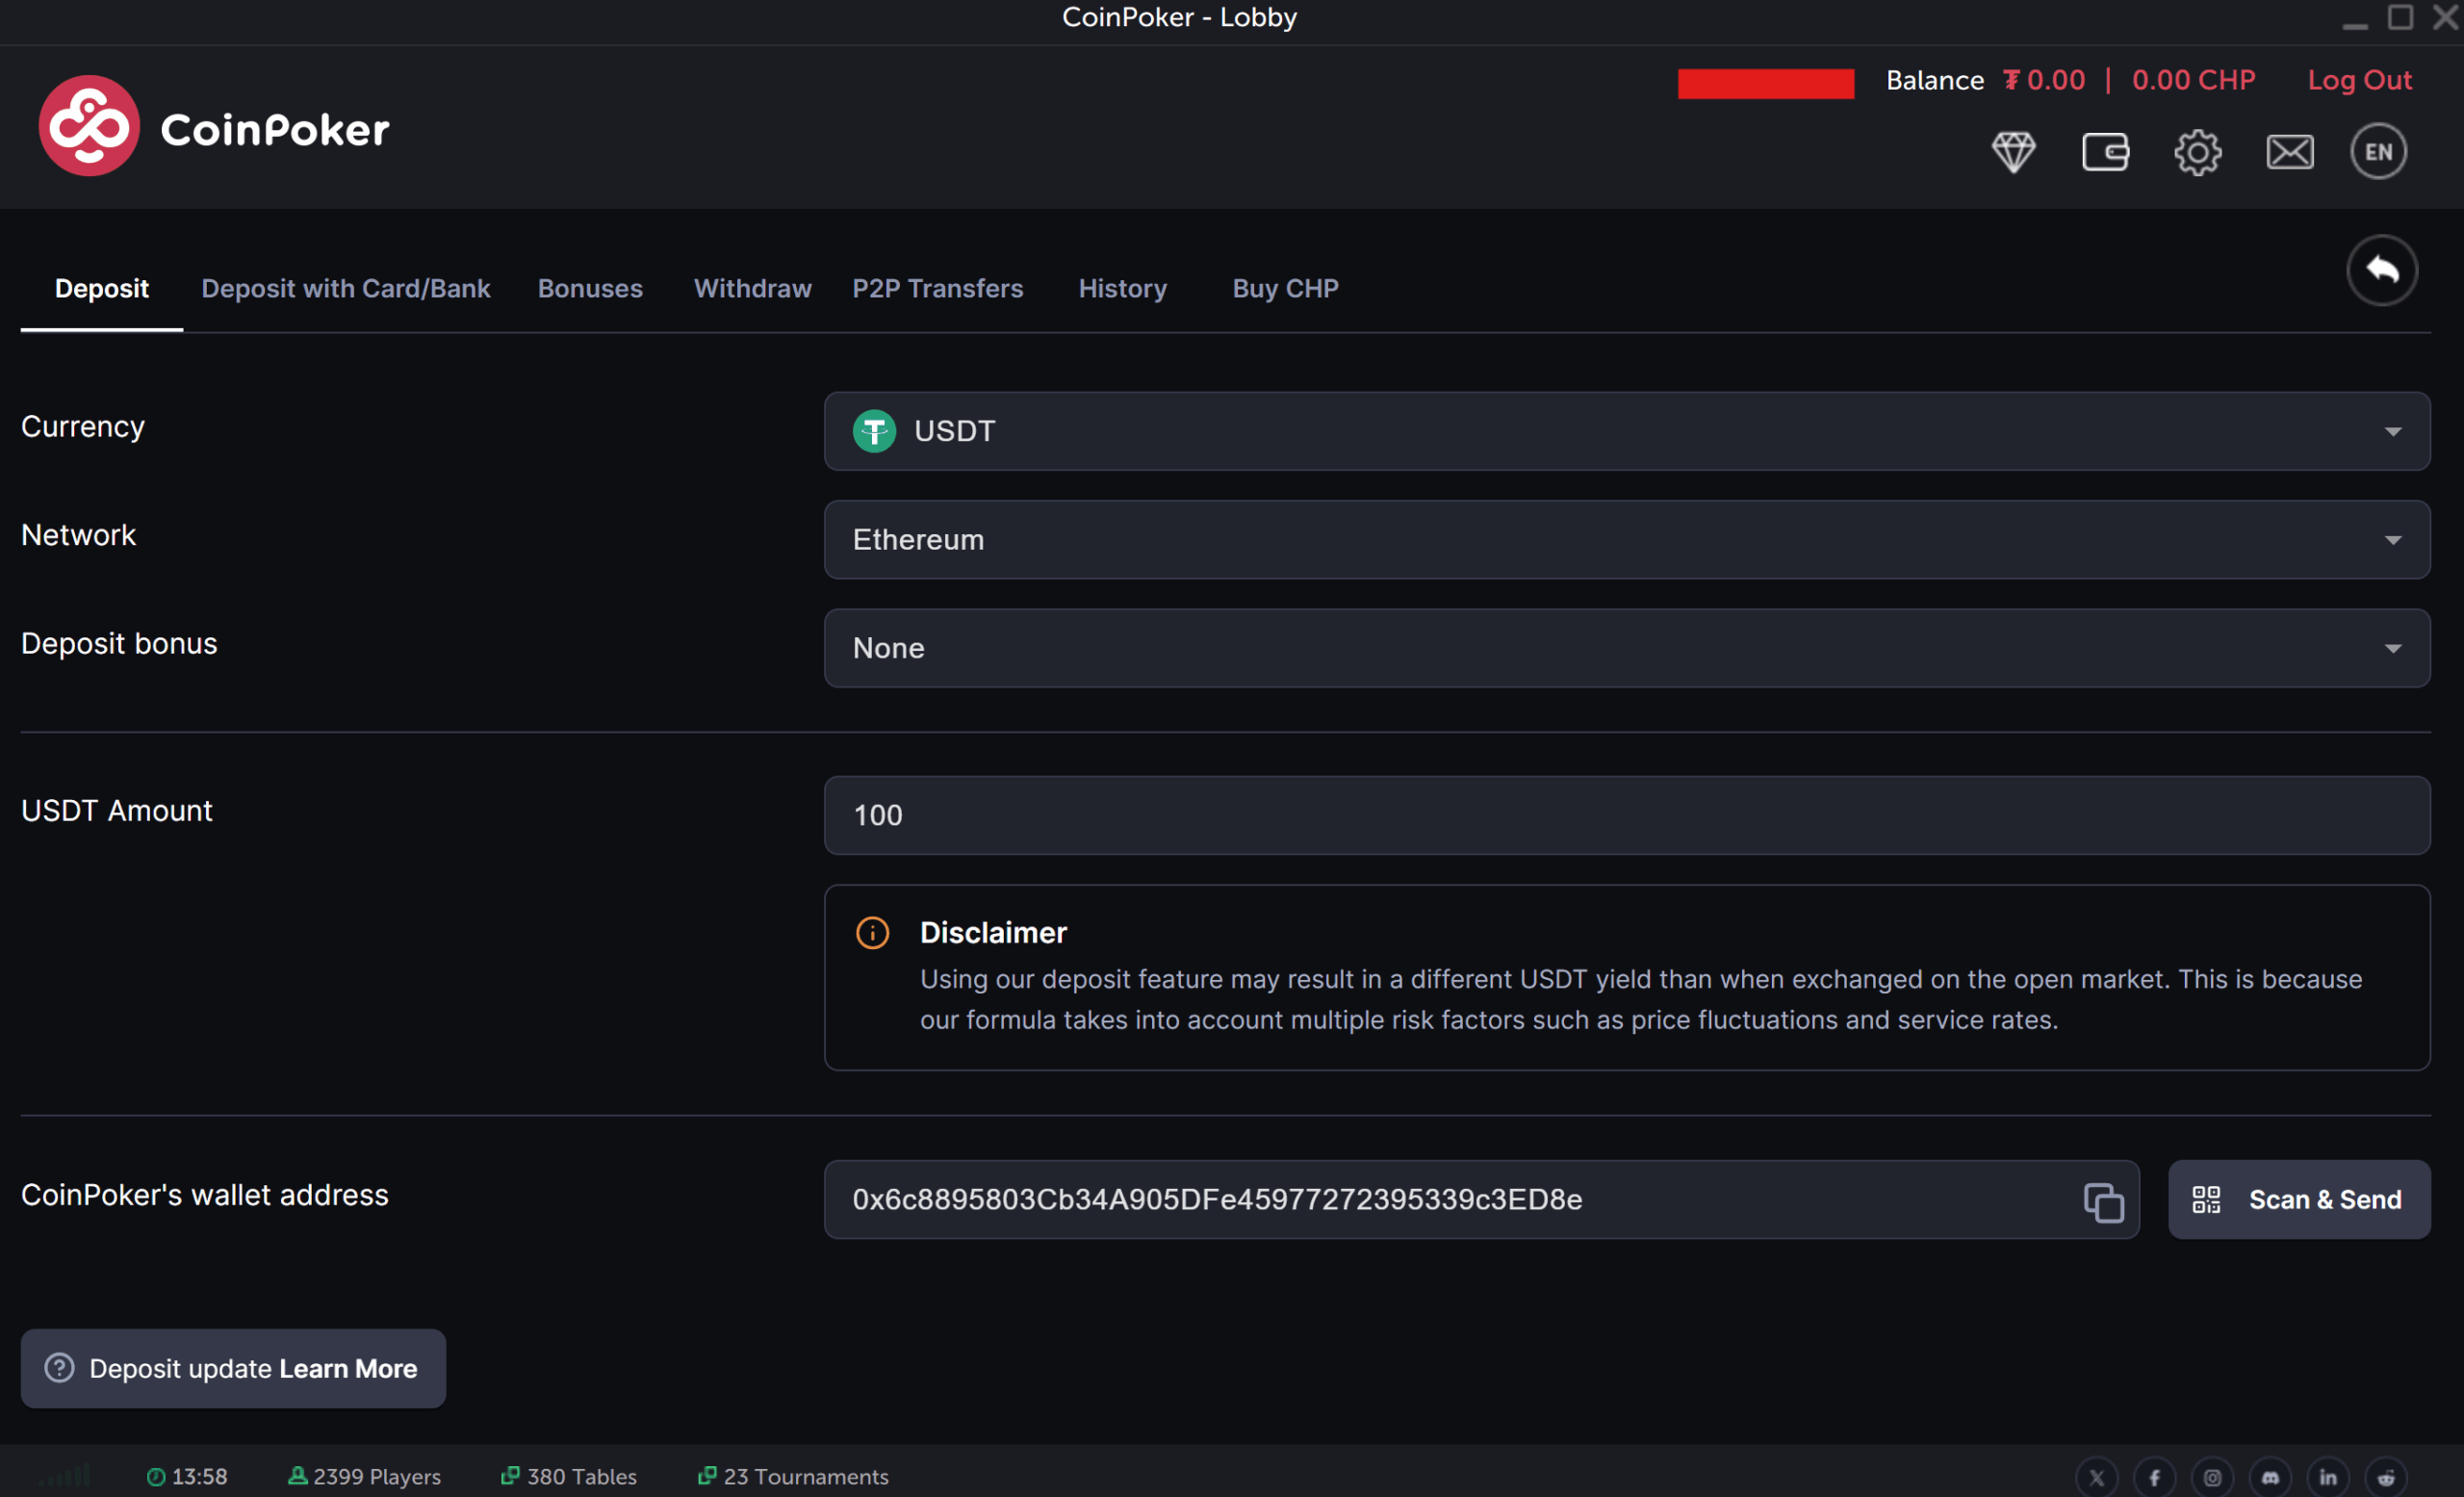Click the connection signal strength icon
The image size is (2464, 1497).
point(65,1475)
